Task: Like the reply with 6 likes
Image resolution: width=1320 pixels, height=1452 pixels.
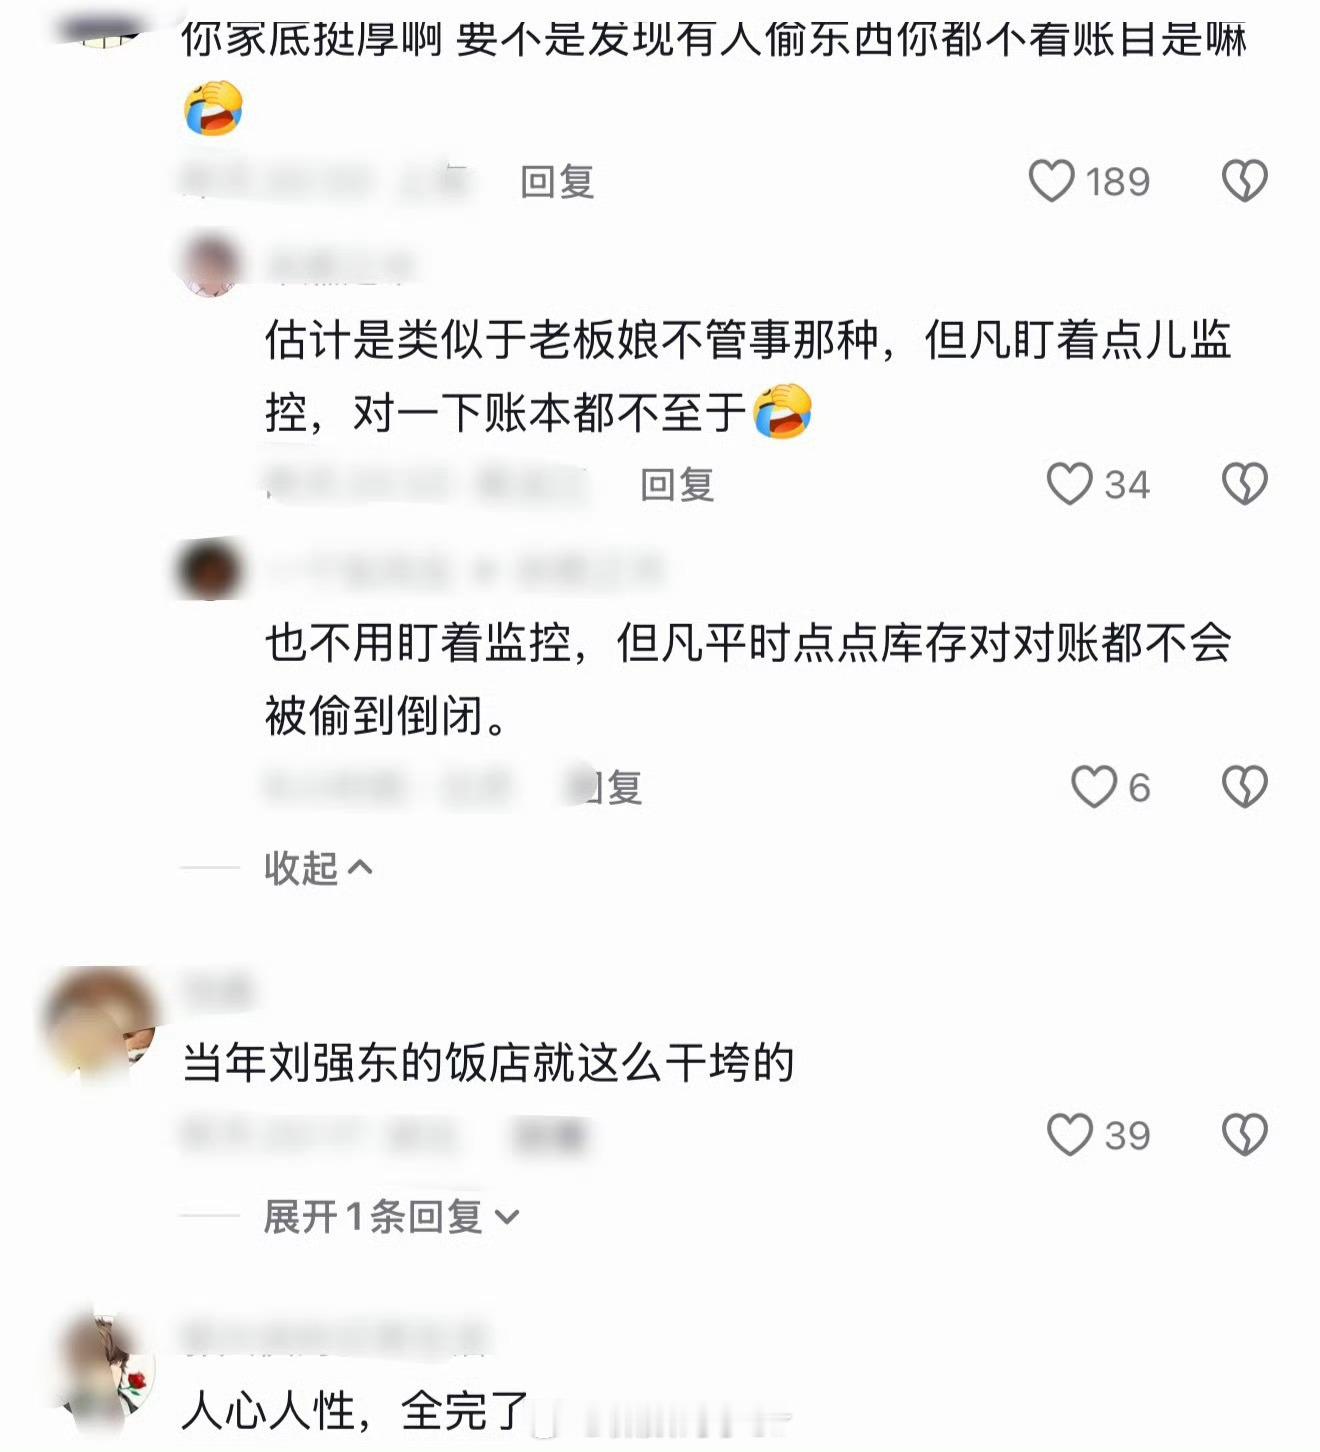Action: click(x=1094, y=787)
